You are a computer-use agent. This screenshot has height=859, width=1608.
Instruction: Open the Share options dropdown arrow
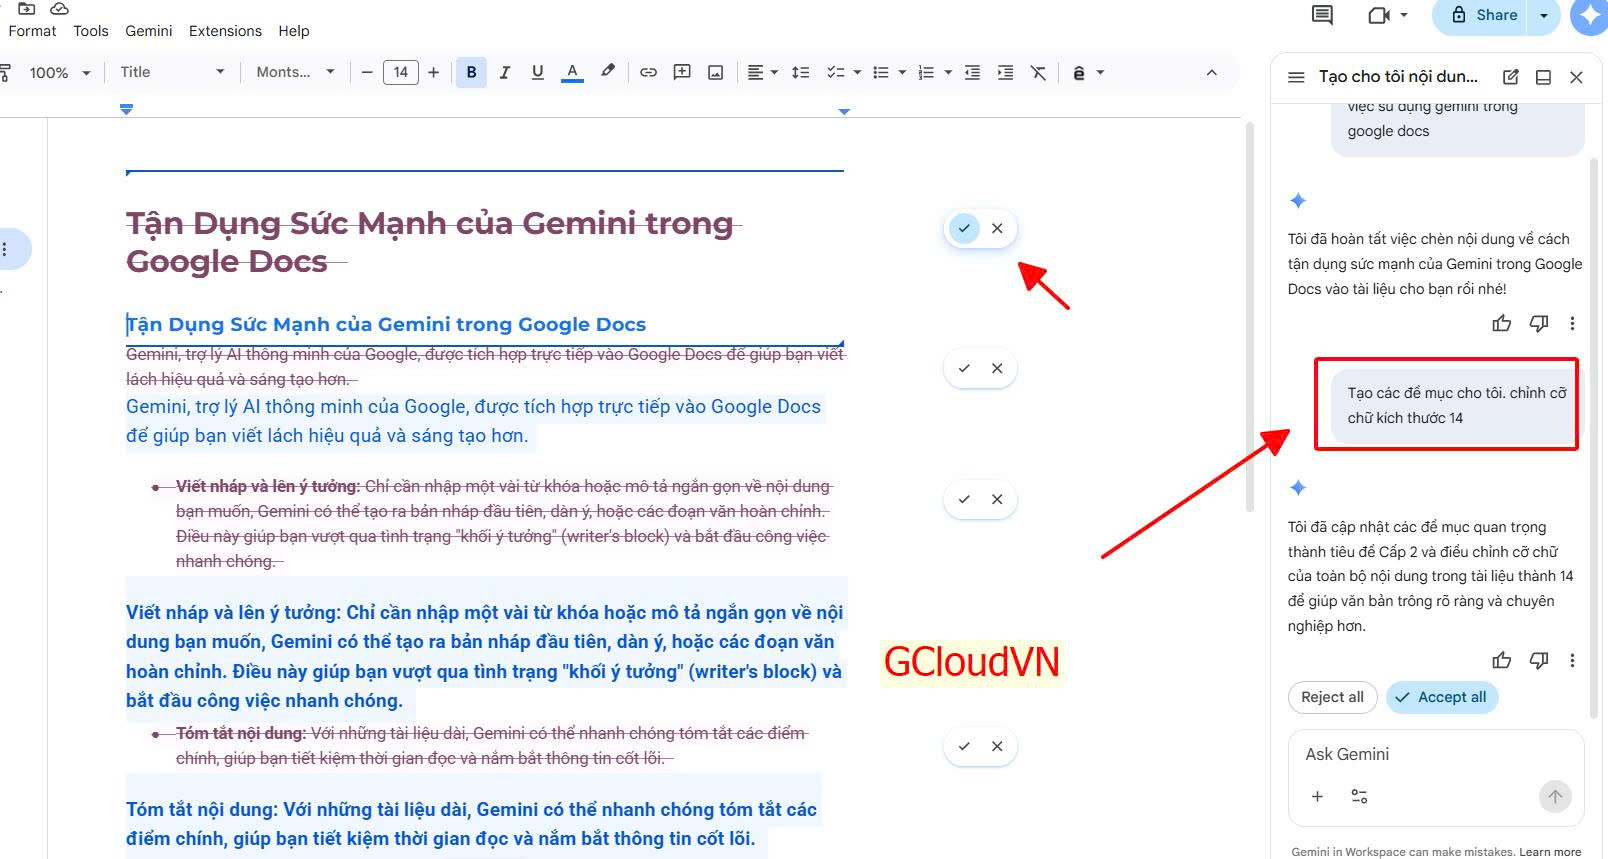1544,15
